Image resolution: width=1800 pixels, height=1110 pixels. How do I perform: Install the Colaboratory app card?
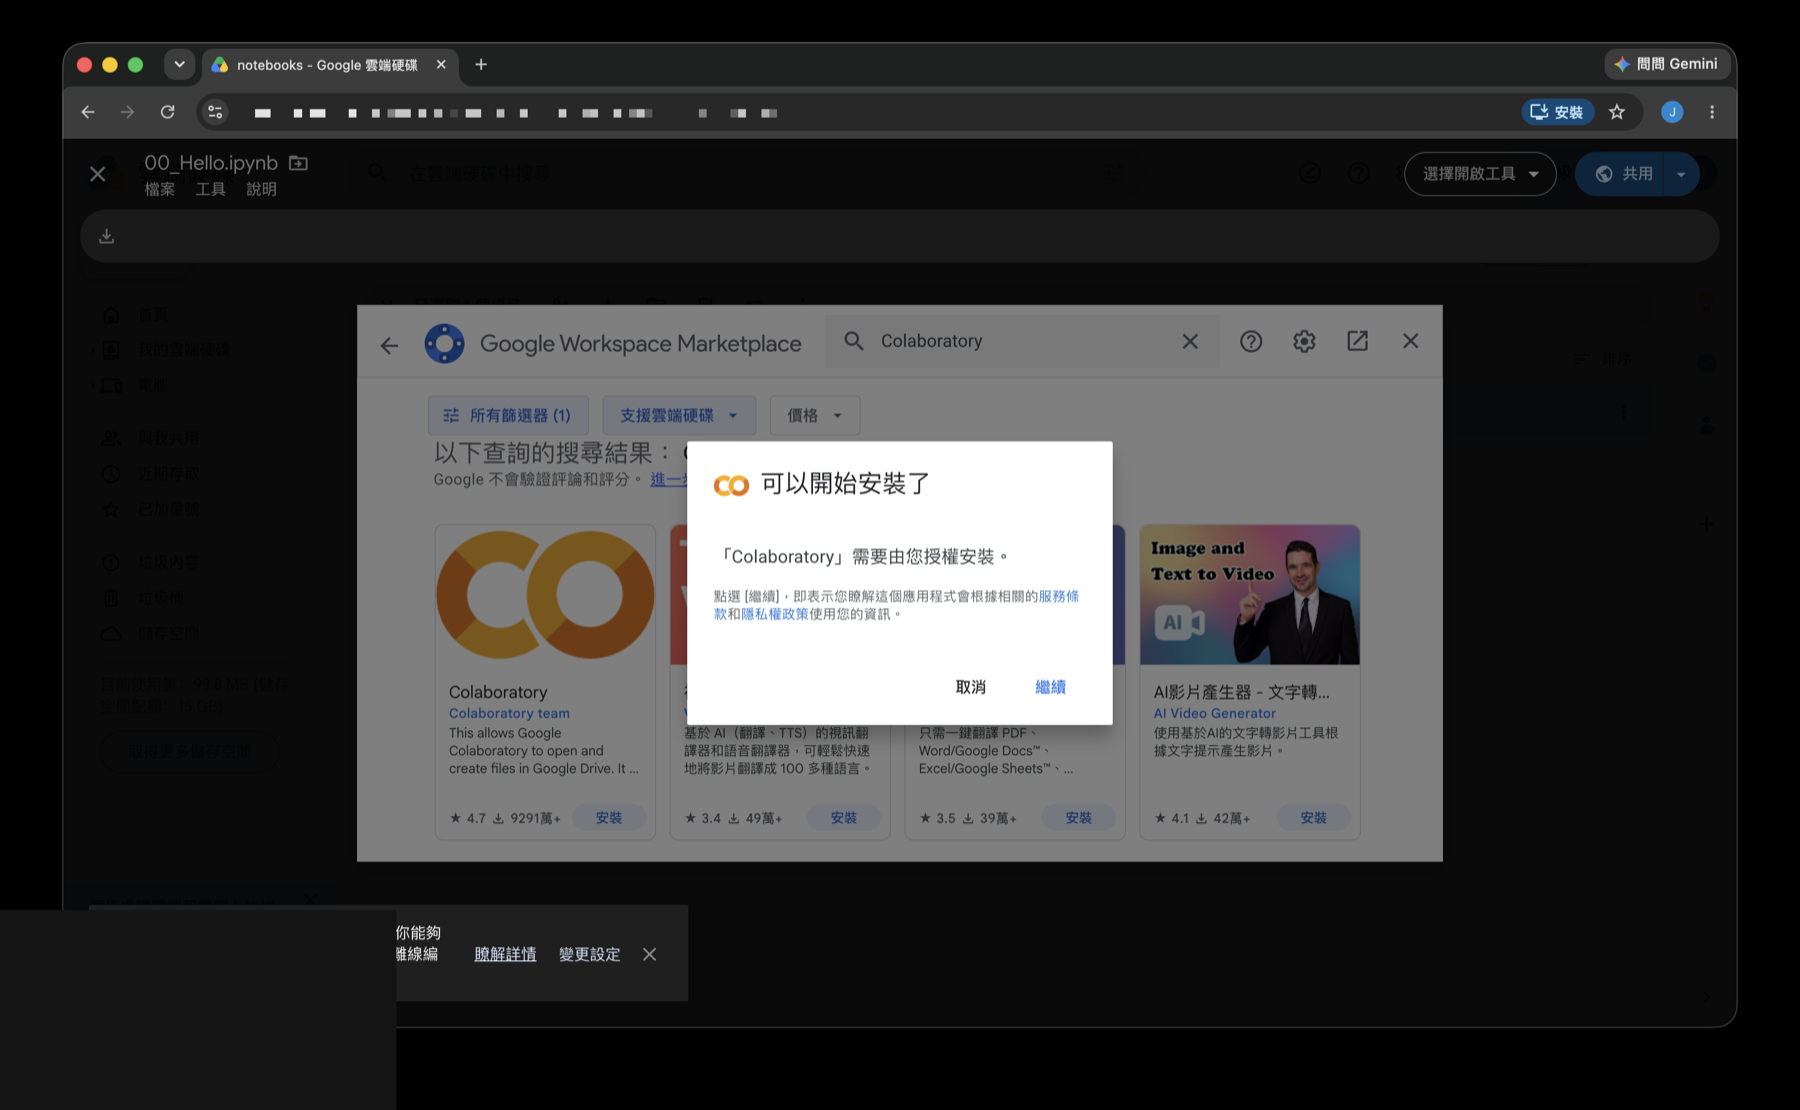(x=609, y=818)
